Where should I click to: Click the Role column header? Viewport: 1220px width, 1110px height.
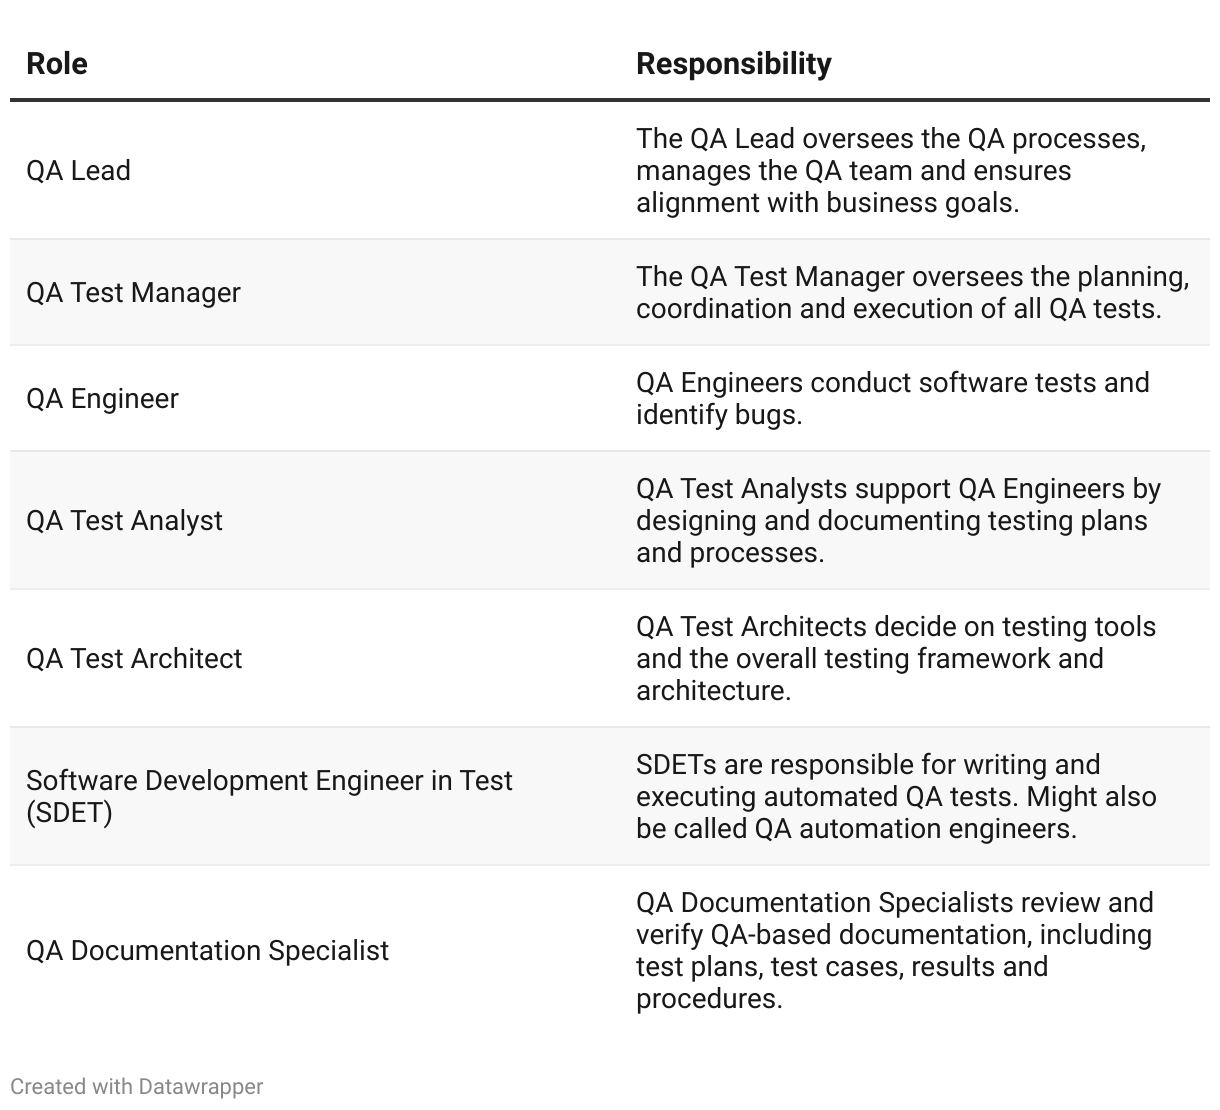point(57,64)
